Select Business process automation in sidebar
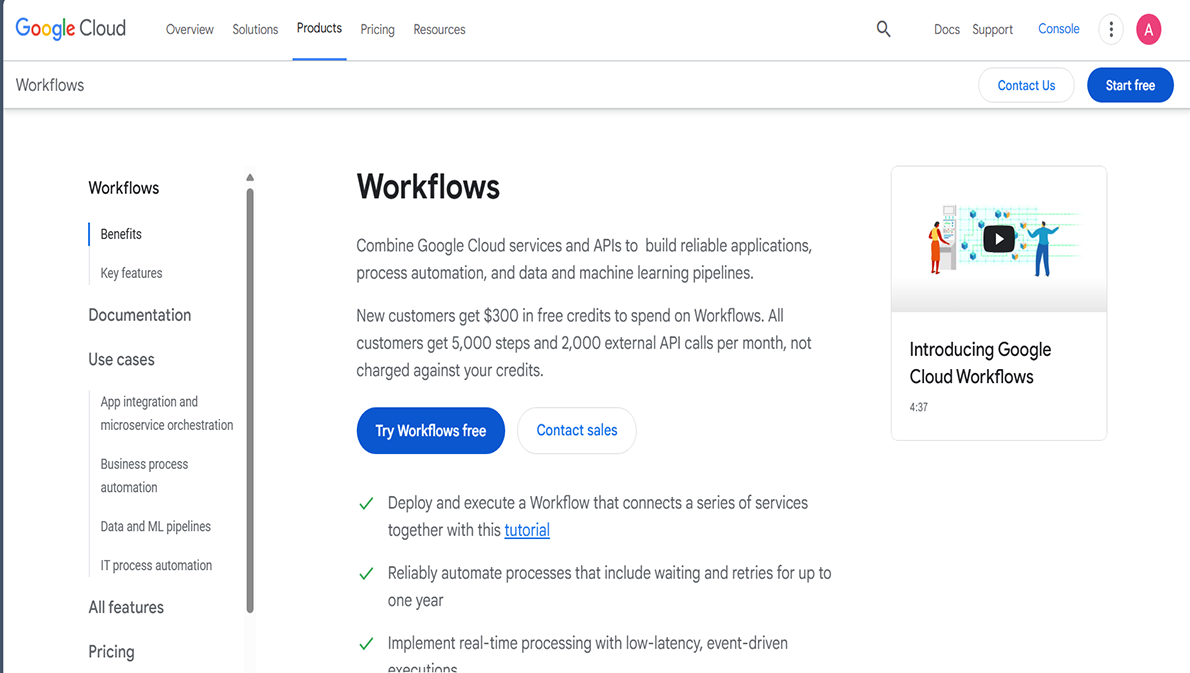Image resolution: width=1190 pixels, height=673 pixels. tap(144, 476)
